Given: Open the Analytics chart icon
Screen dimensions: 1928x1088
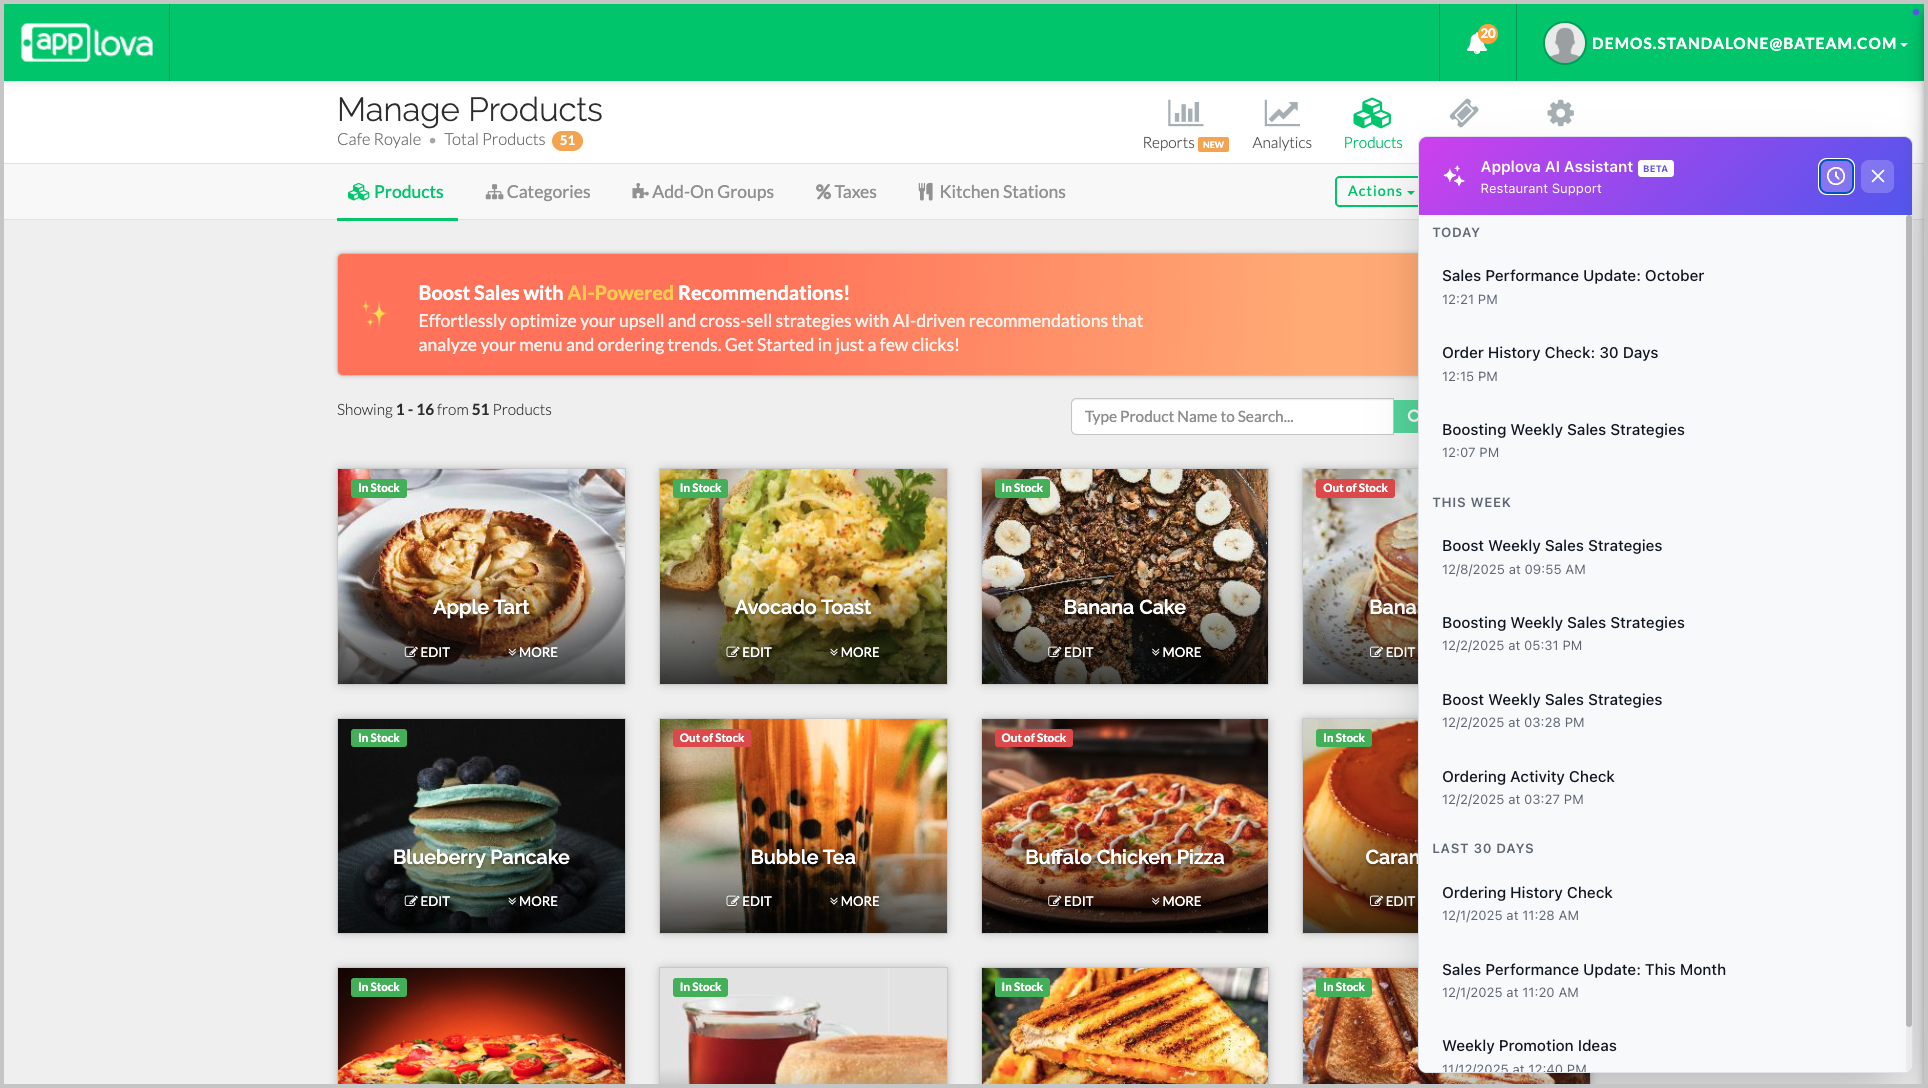Looking at the screenshot, I should click(x=1281, y=113).
